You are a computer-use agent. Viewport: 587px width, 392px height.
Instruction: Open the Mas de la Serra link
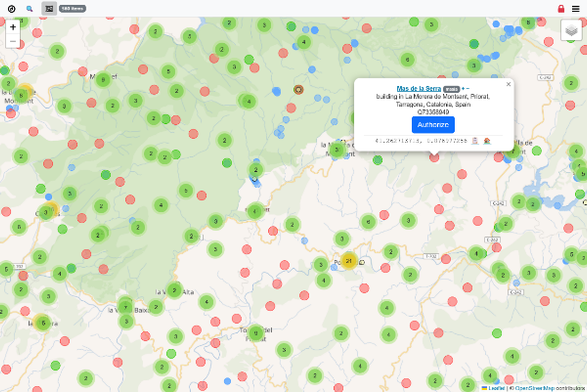click(x=419, y=89)
